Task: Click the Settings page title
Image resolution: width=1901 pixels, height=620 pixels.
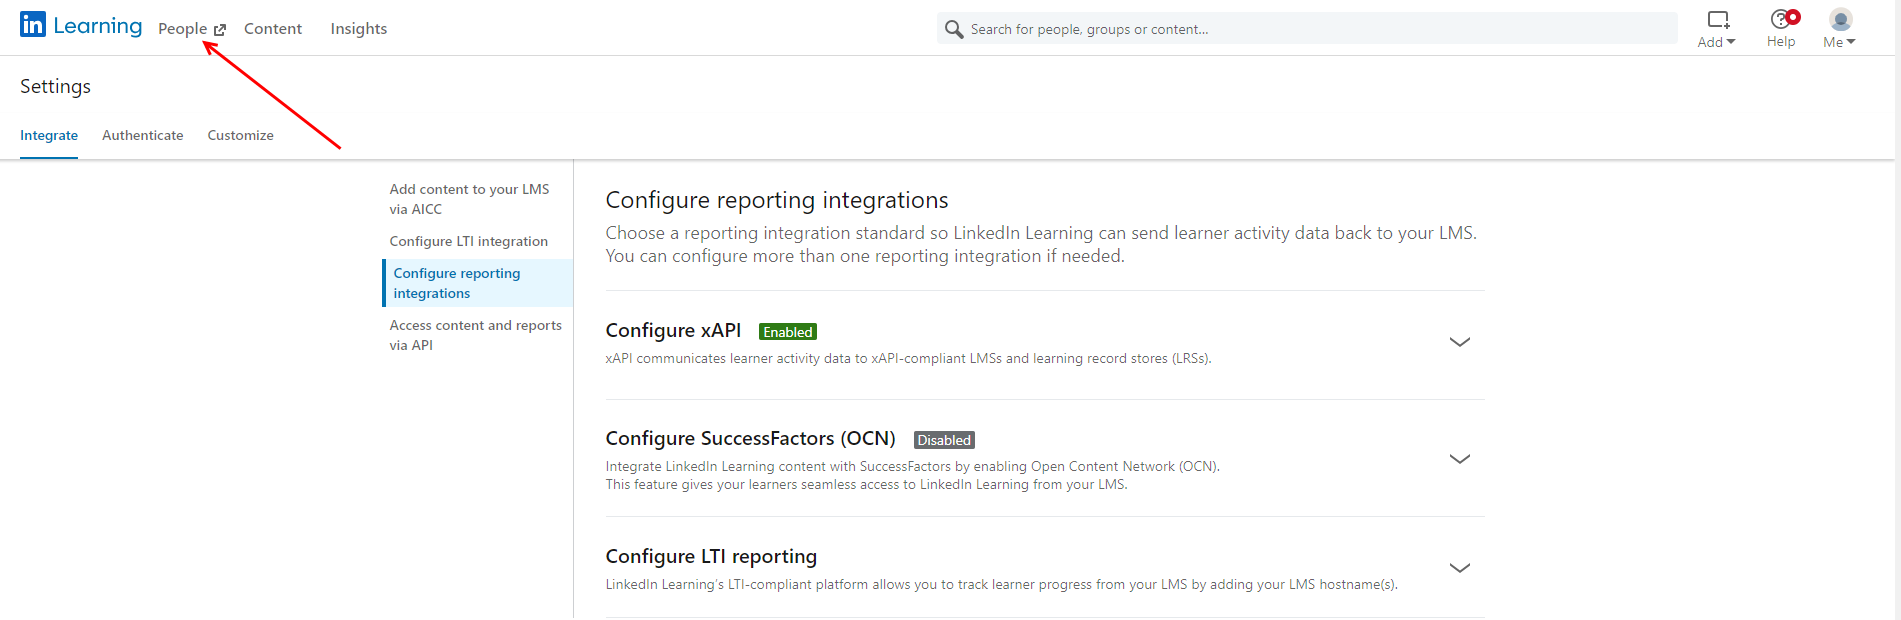Action: point(56,87)
